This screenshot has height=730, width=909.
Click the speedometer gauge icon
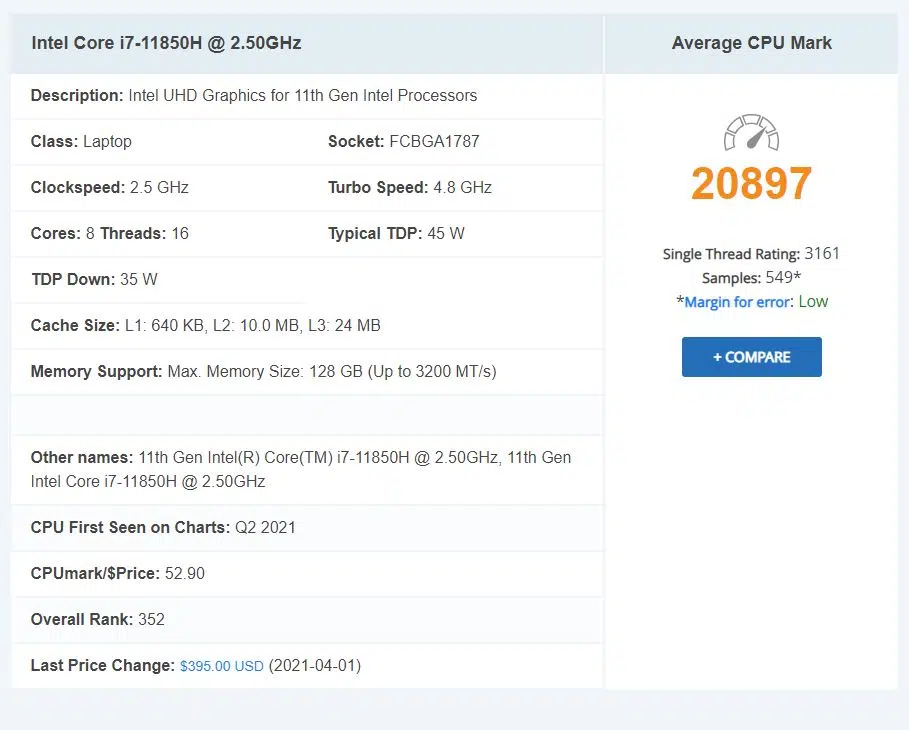[751, 134]
